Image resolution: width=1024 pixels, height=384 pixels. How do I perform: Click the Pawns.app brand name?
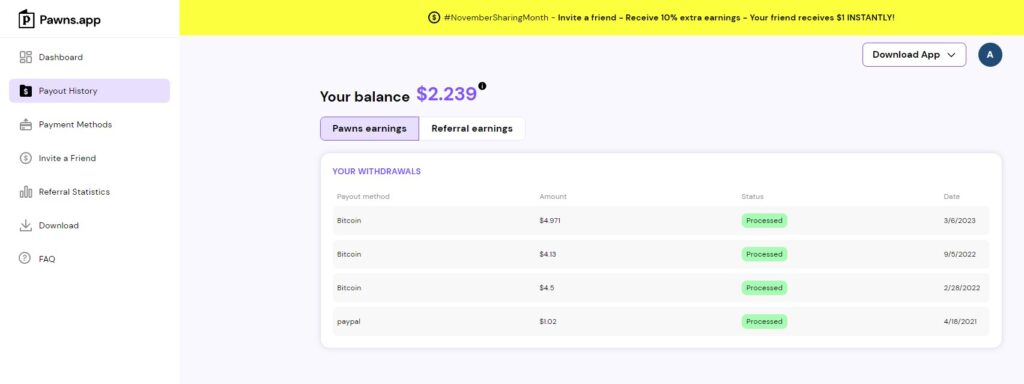coord(70,20)
